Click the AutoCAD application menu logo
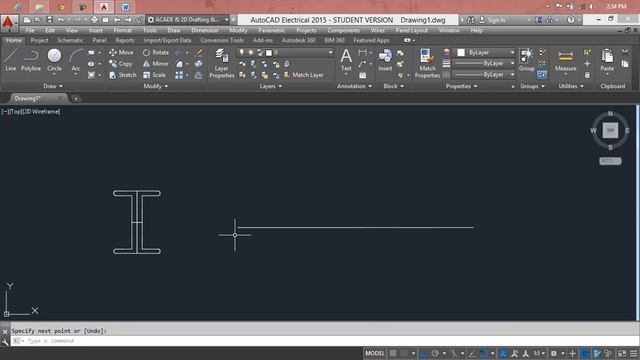This screenshot has width=640, height=360. point(8,23)
